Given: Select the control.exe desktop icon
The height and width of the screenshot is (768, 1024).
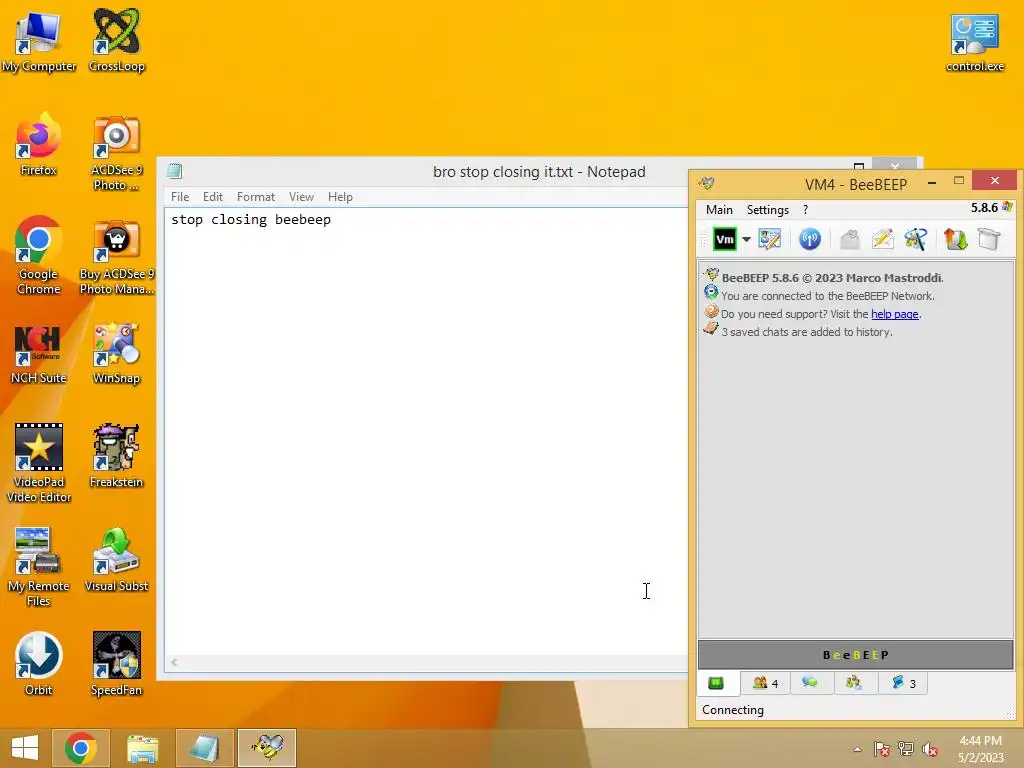Looking at the screenshot, I should [975, 41].
